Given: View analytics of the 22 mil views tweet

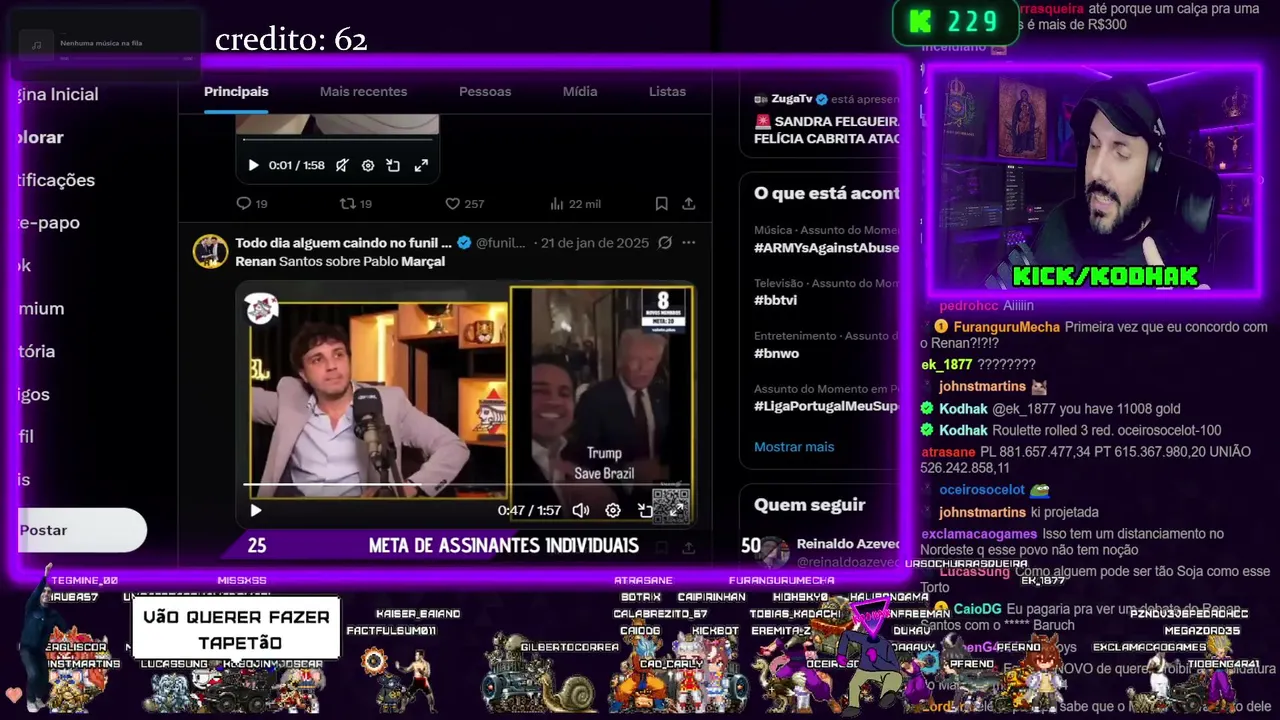Looking at the screenshot, I should pyautogui.click(x=575, y=204).
